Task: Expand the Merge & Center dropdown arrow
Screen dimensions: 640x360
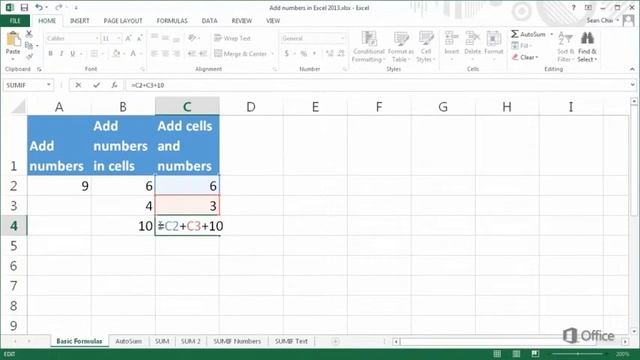Action: click(273, 53)
